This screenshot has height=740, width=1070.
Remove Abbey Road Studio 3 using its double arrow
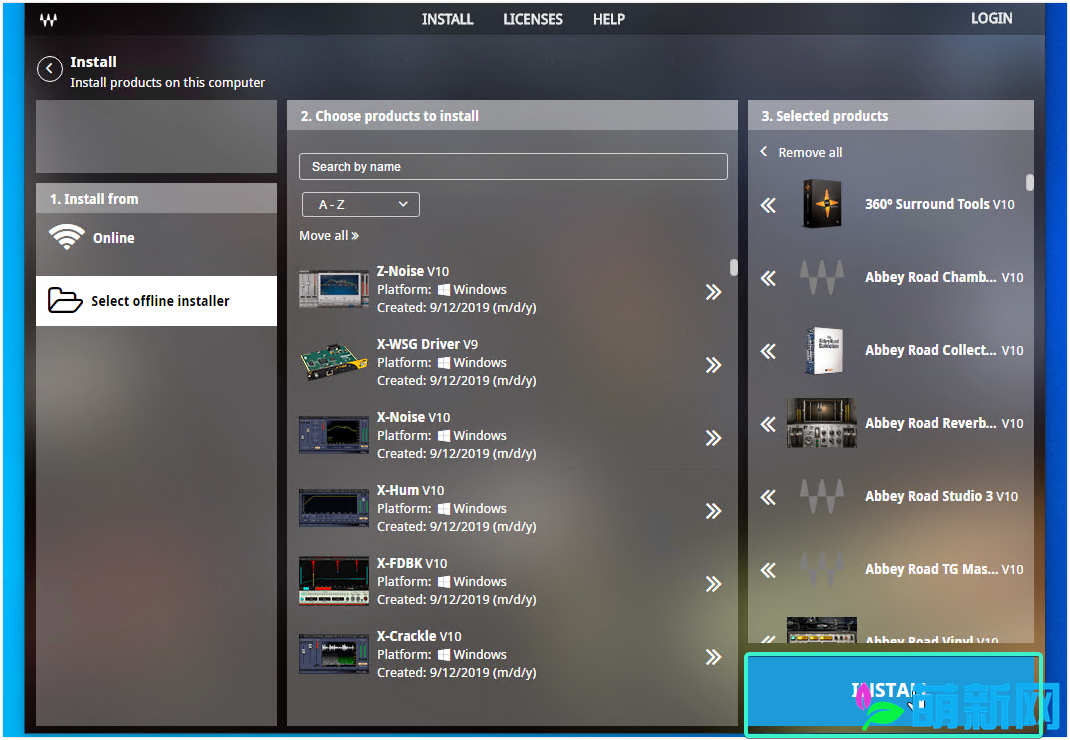pos(768,497)
